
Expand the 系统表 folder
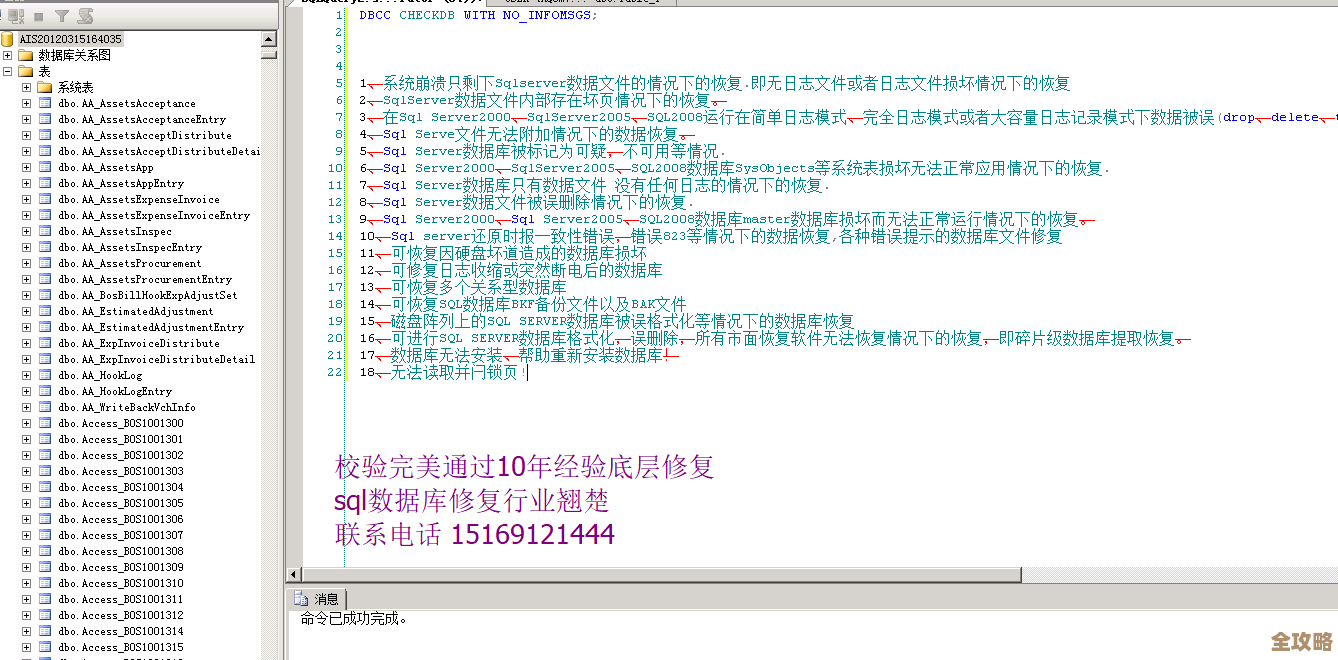tap(26, 88)
